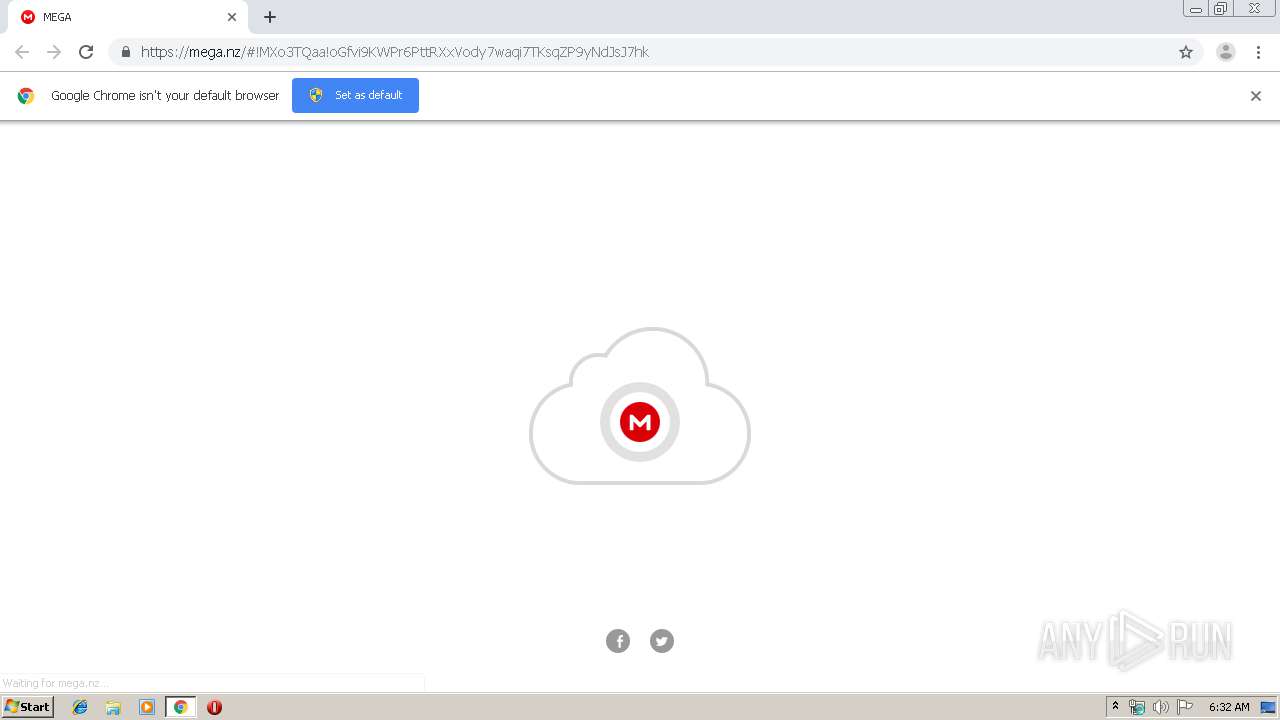Image resolution: width=1280 pixels, height=720 pixels.
Task: Open the red Opera icon on taskbar
Action: coord(214,707)
